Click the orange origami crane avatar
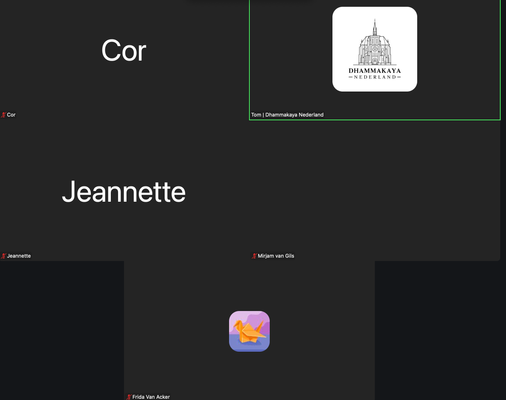The height and width of the screenshot is (400, 506). coord(249,331)
